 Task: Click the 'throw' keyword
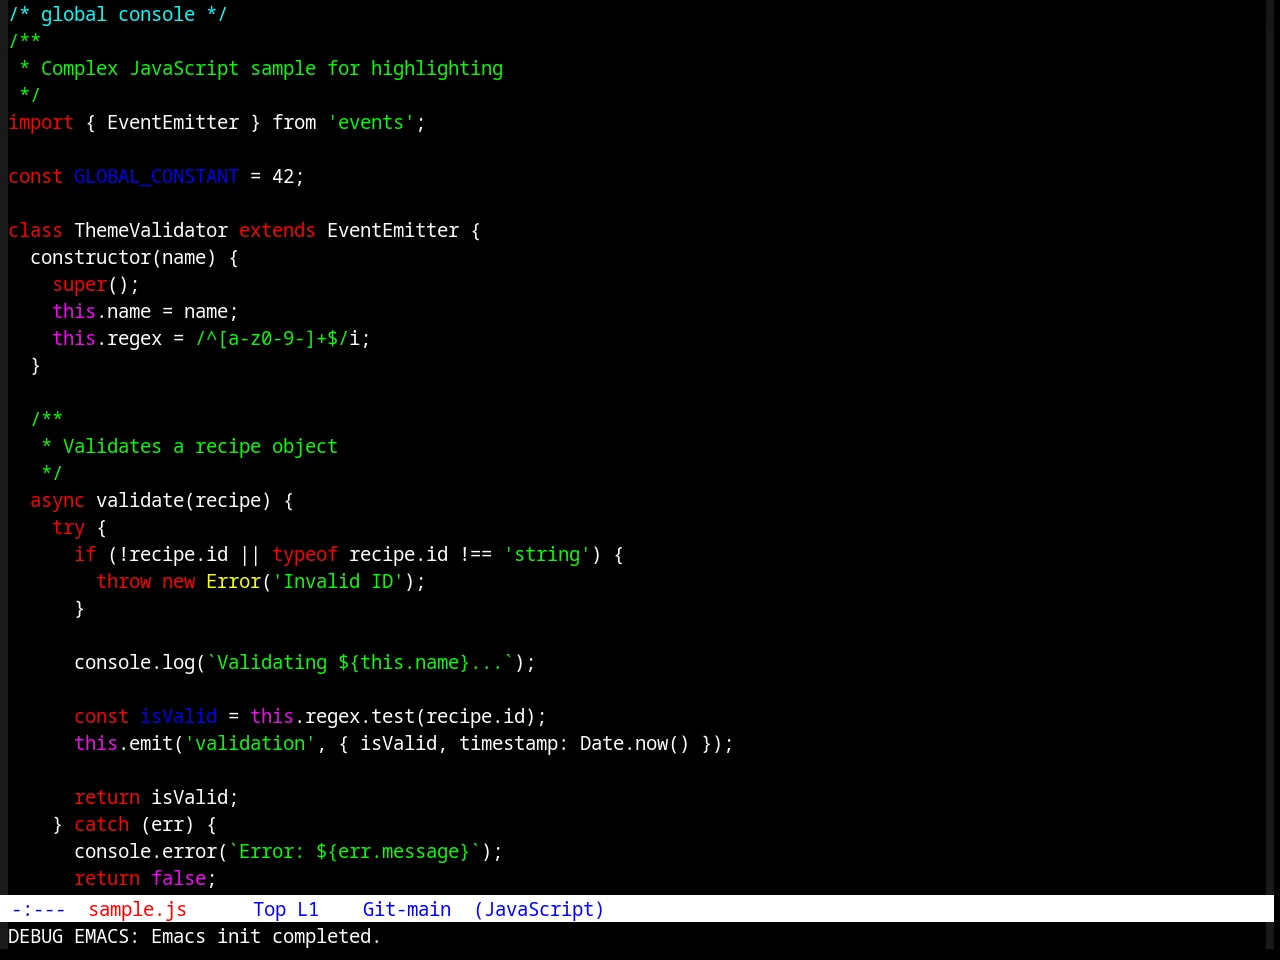[123, 581]
